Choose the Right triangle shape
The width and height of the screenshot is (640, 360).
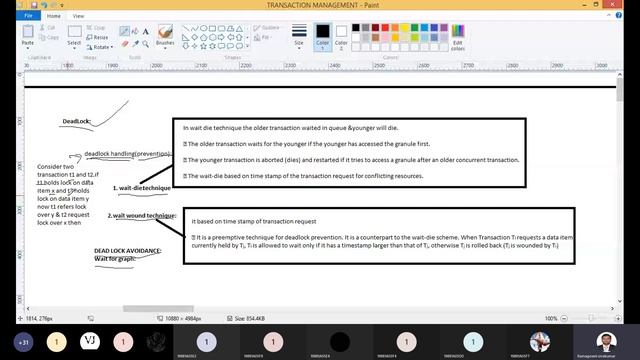click(186, 38)
